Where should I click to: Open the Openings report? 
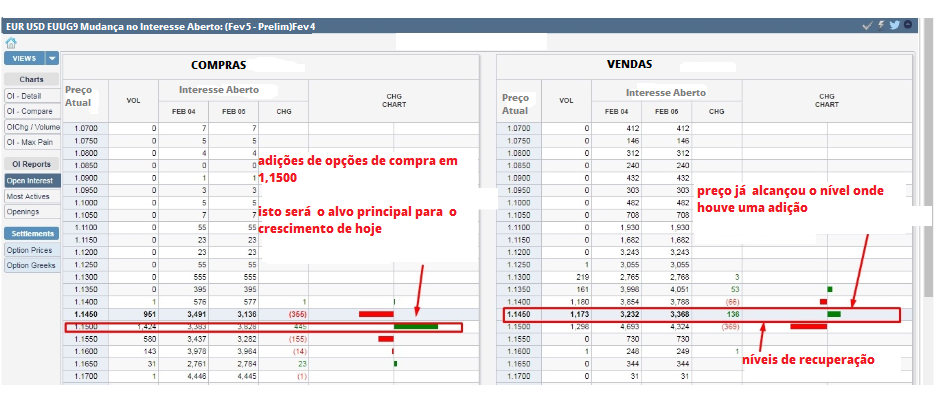[x=32, y=212]
